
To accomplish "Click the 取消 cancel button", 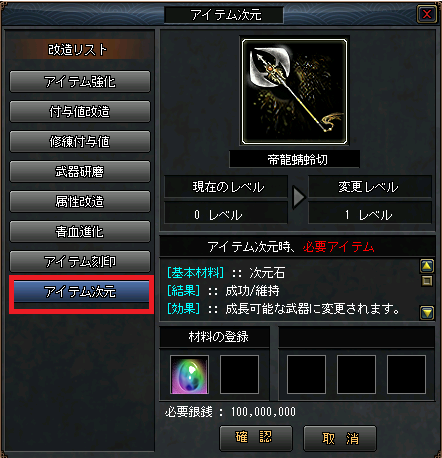I will pyautogui.click(x=340, y=438).
